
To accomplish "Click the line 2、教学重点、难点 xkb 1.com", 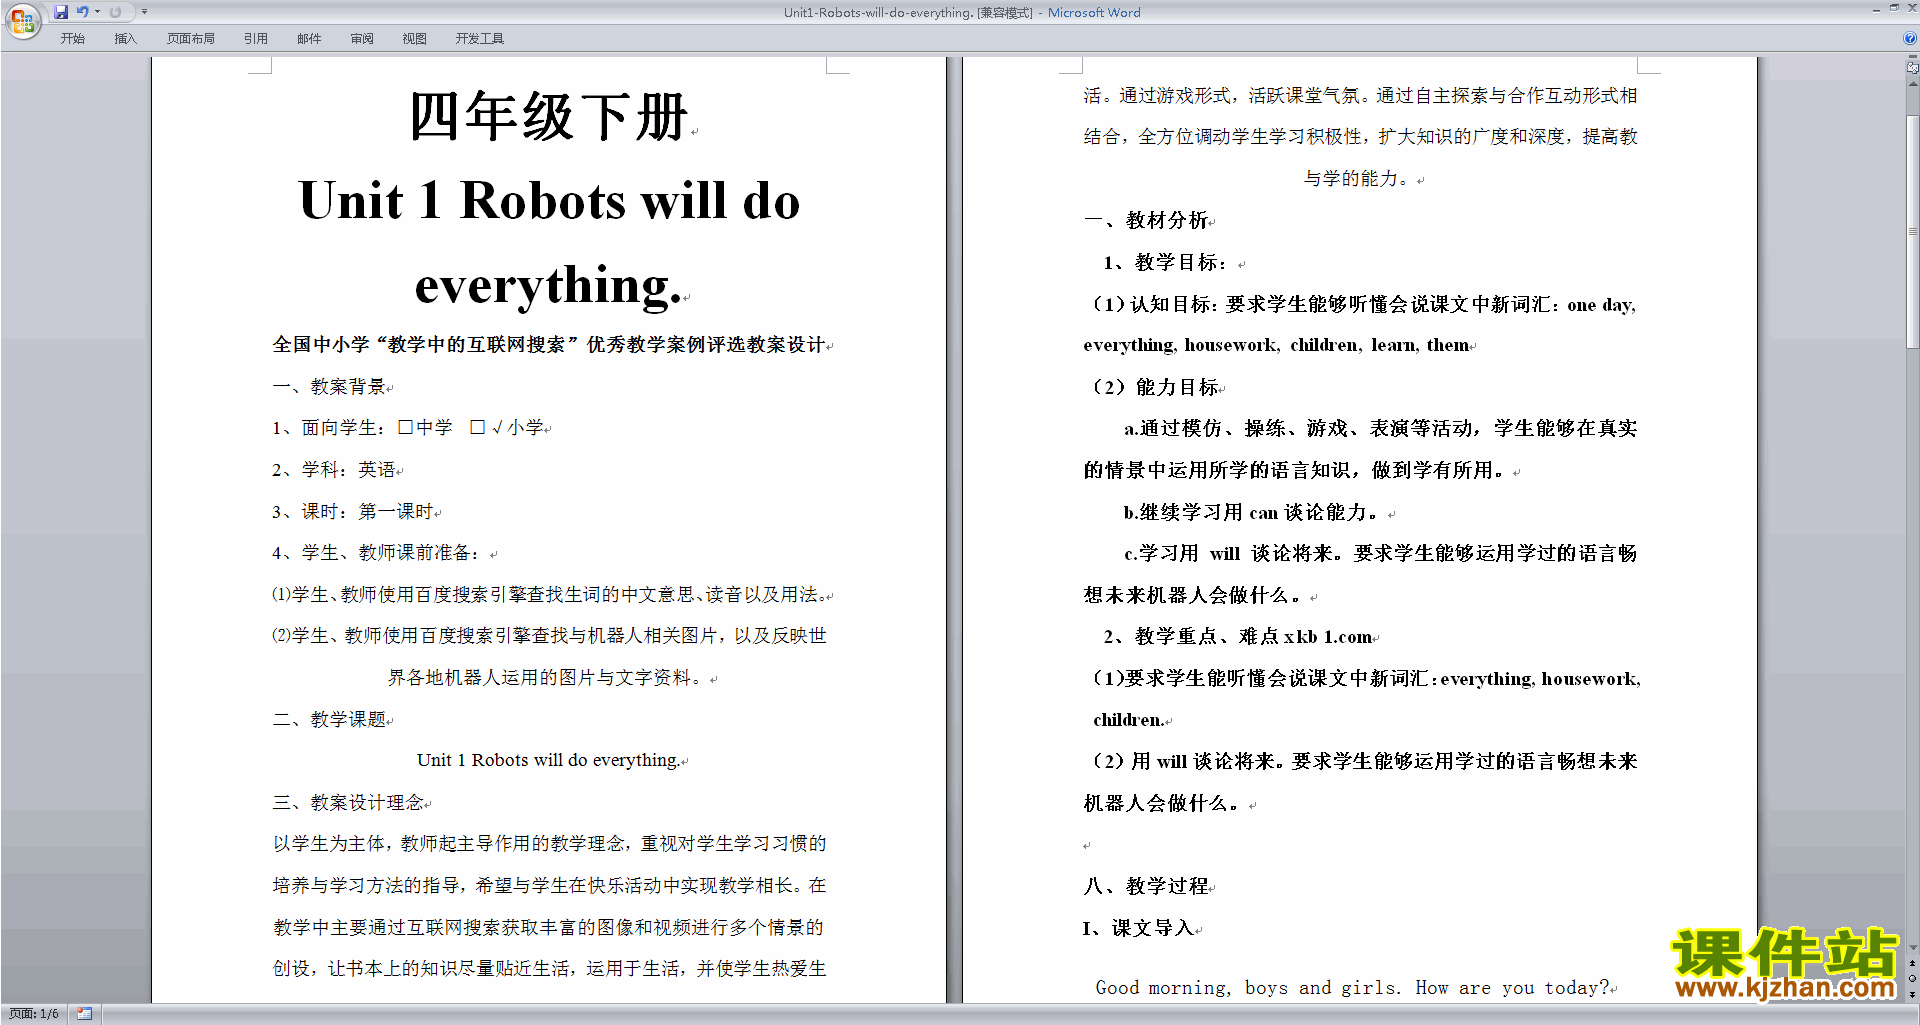I will click(x=1238, y=636).
